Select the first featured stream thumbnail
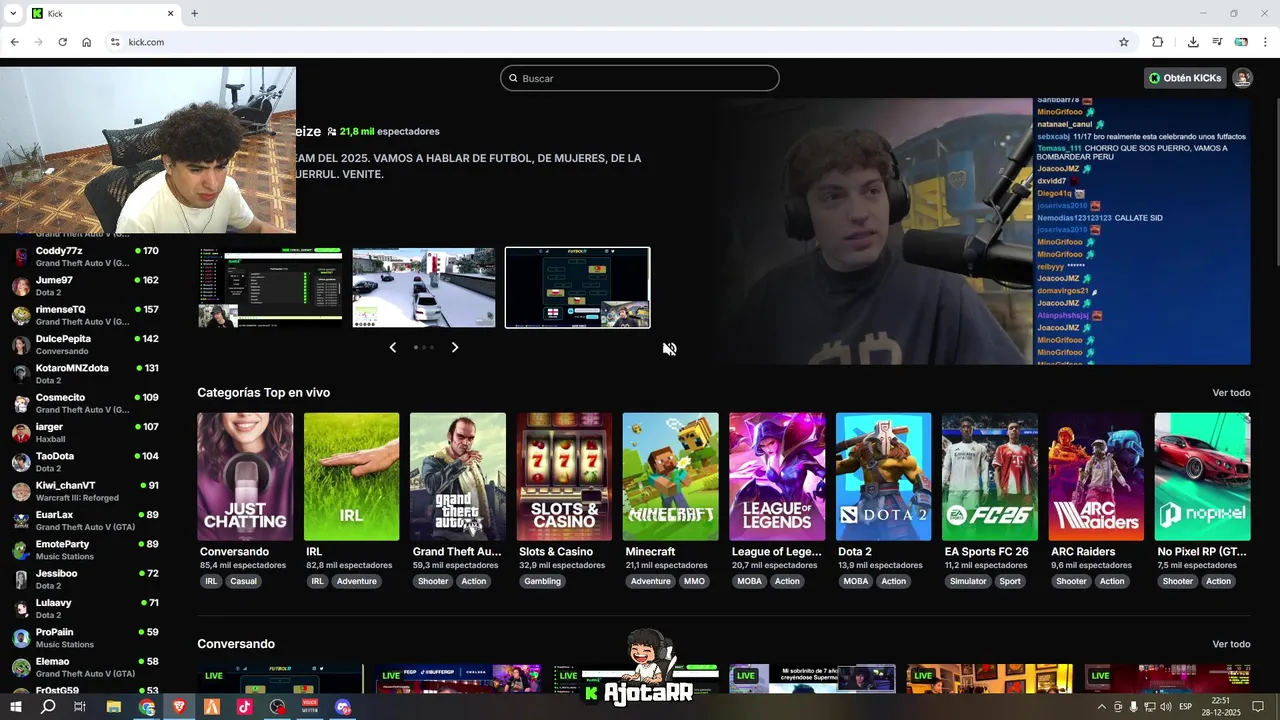The height and width of the screenshot is (720, 1280). [x=269, y=288]
